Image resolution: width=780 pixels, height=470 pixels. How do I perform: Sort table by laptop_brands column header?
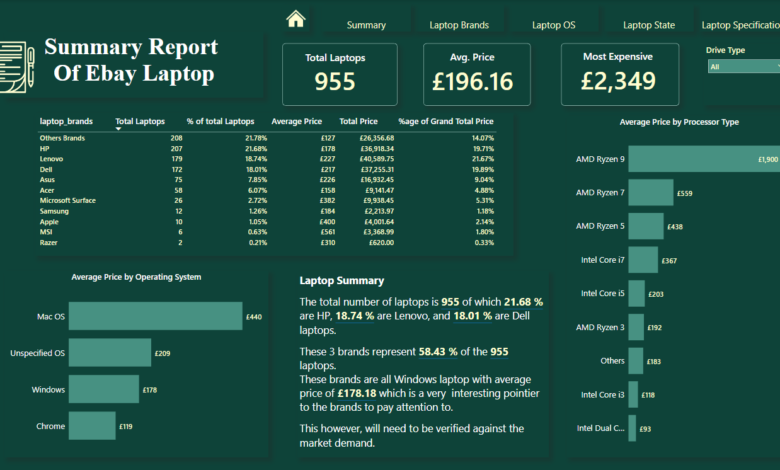click(66, 121)
